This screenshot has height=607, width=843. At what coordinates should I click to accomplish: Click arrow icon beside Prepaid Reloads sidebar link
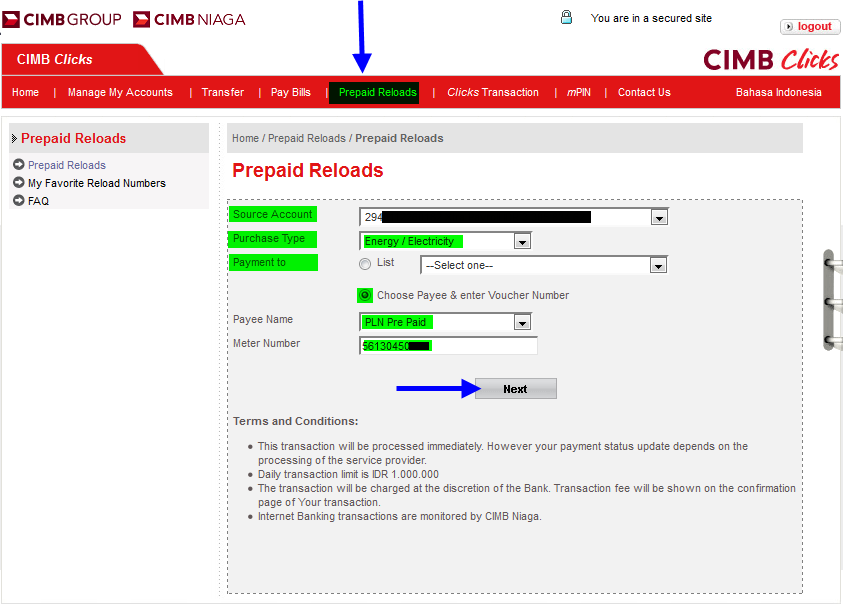point(19,165)
